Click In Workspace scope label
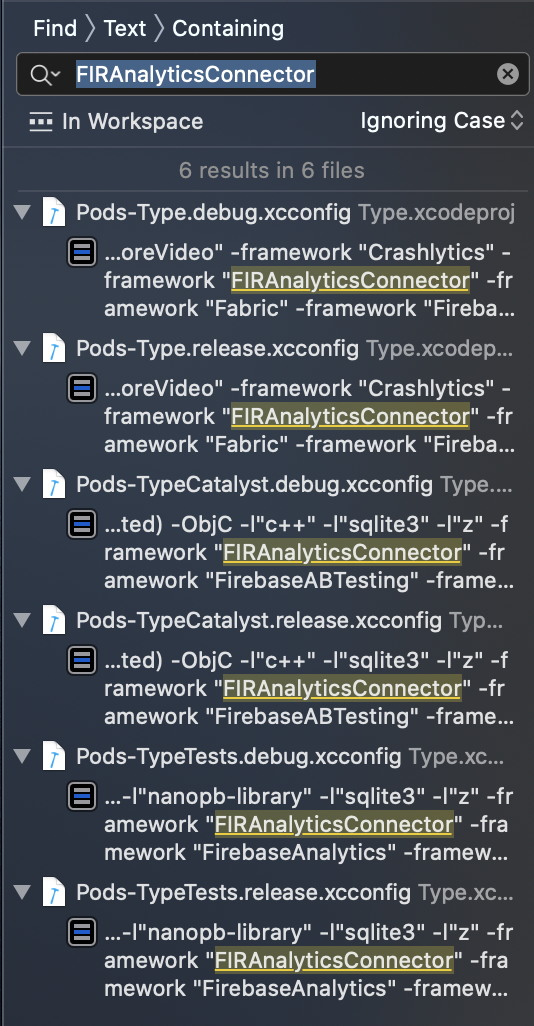The image size is (534, 1026). coord(132,121)
